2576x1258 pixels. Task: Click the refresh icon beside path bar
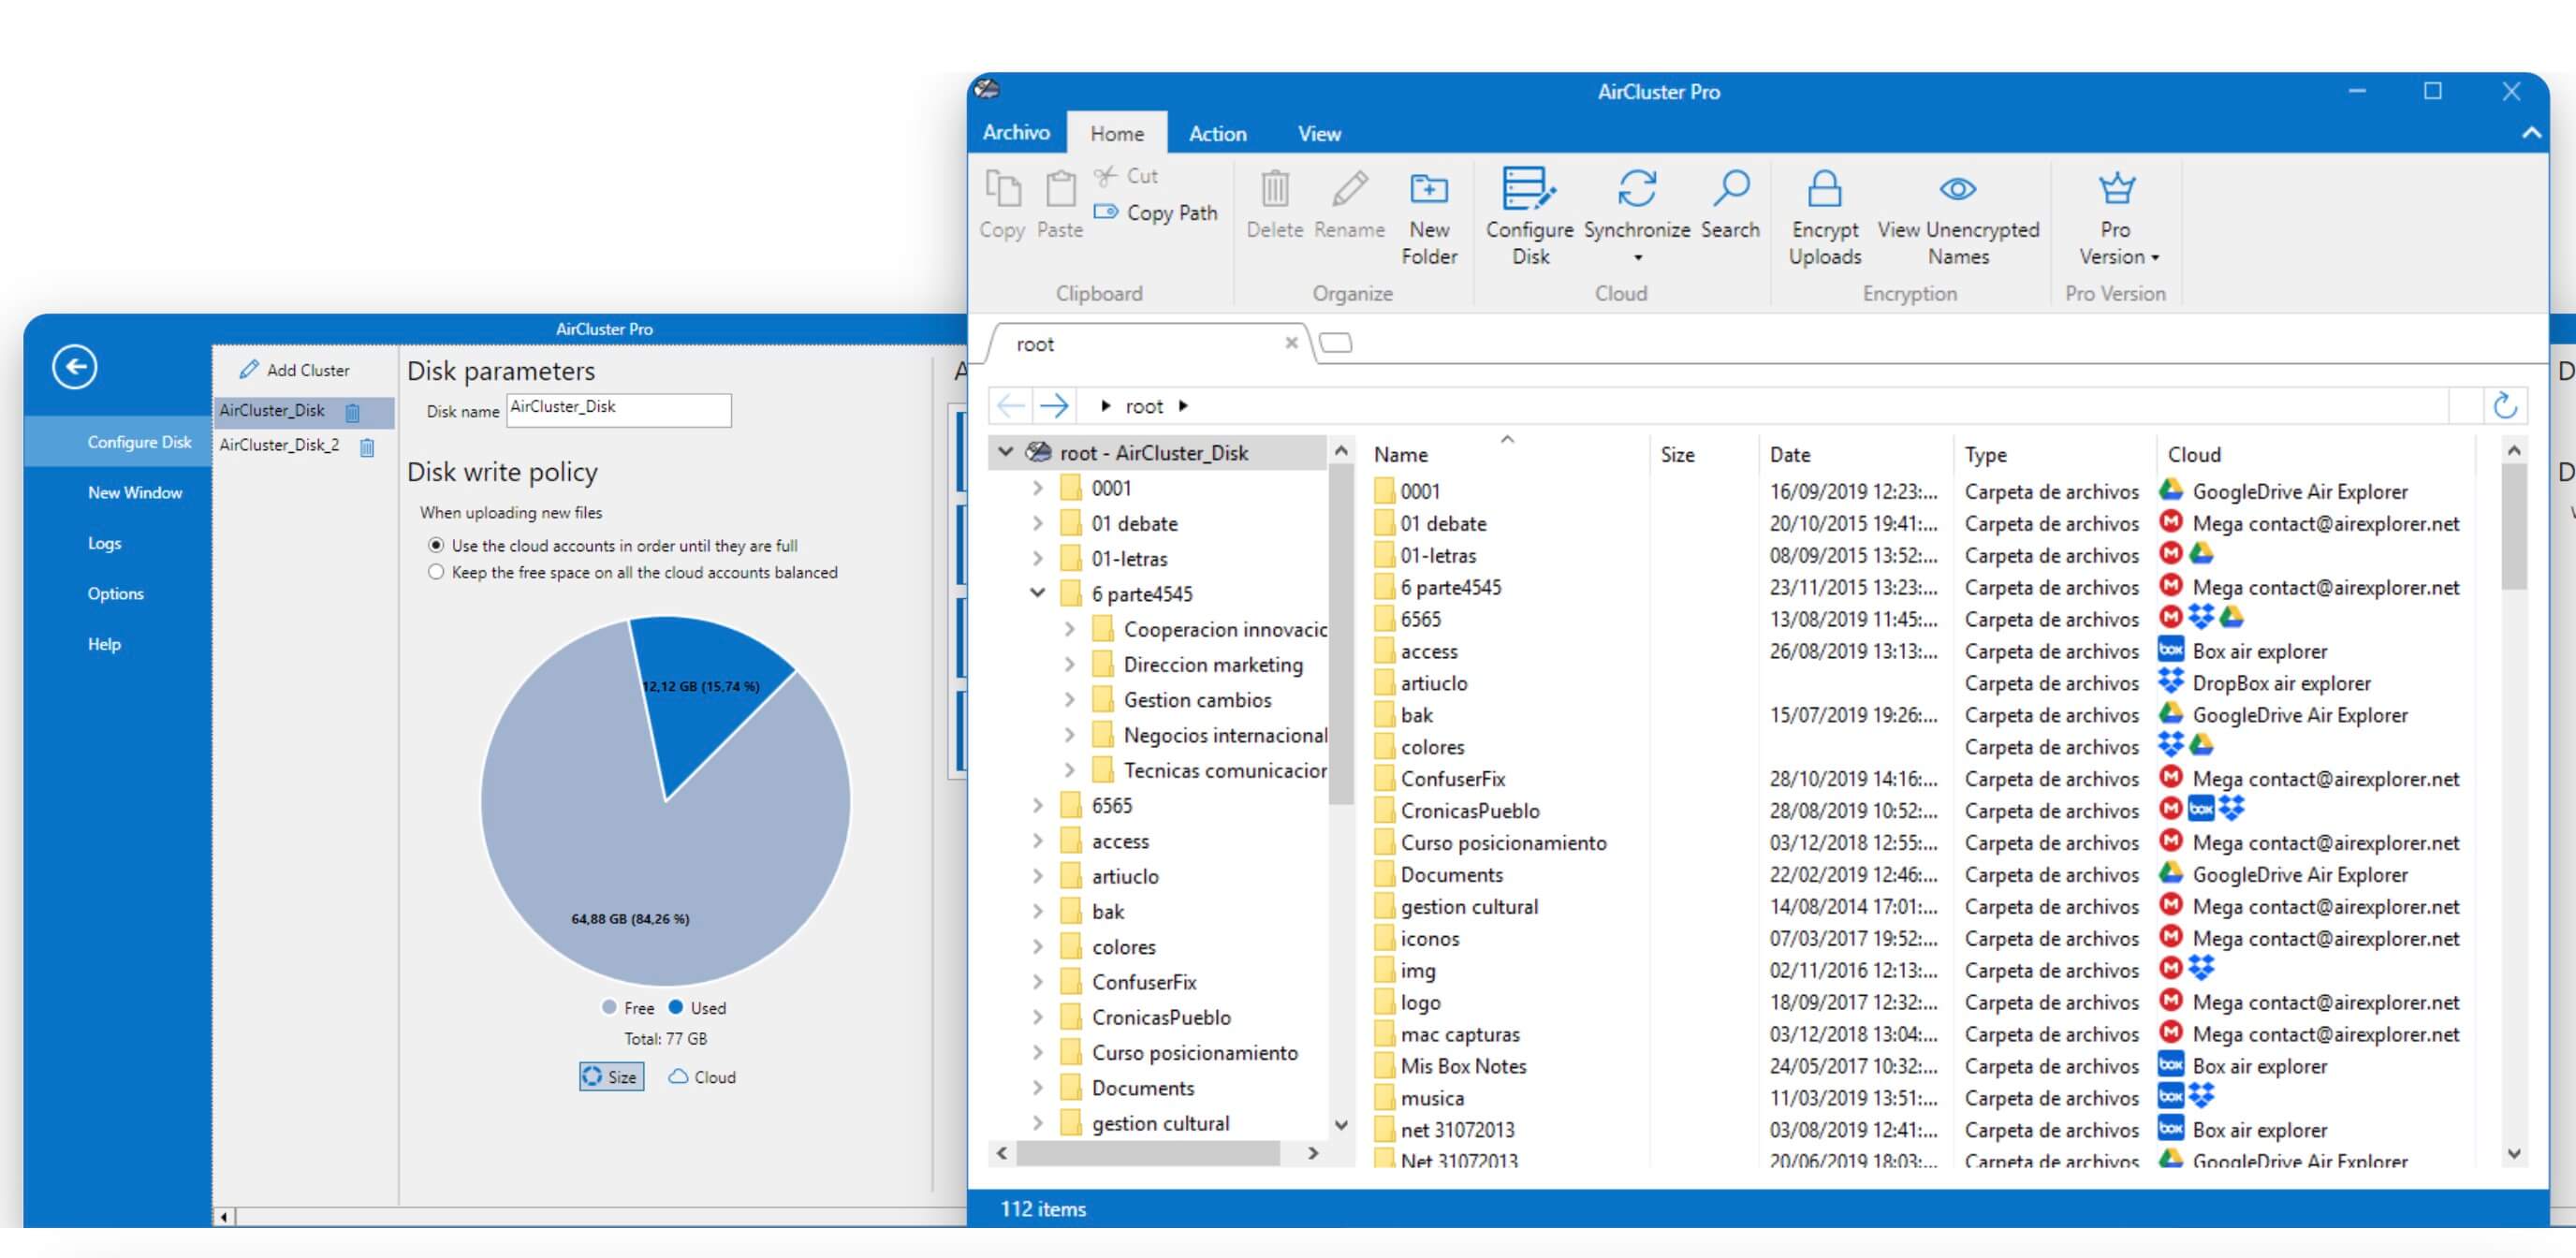click(x=2505, y=406)
